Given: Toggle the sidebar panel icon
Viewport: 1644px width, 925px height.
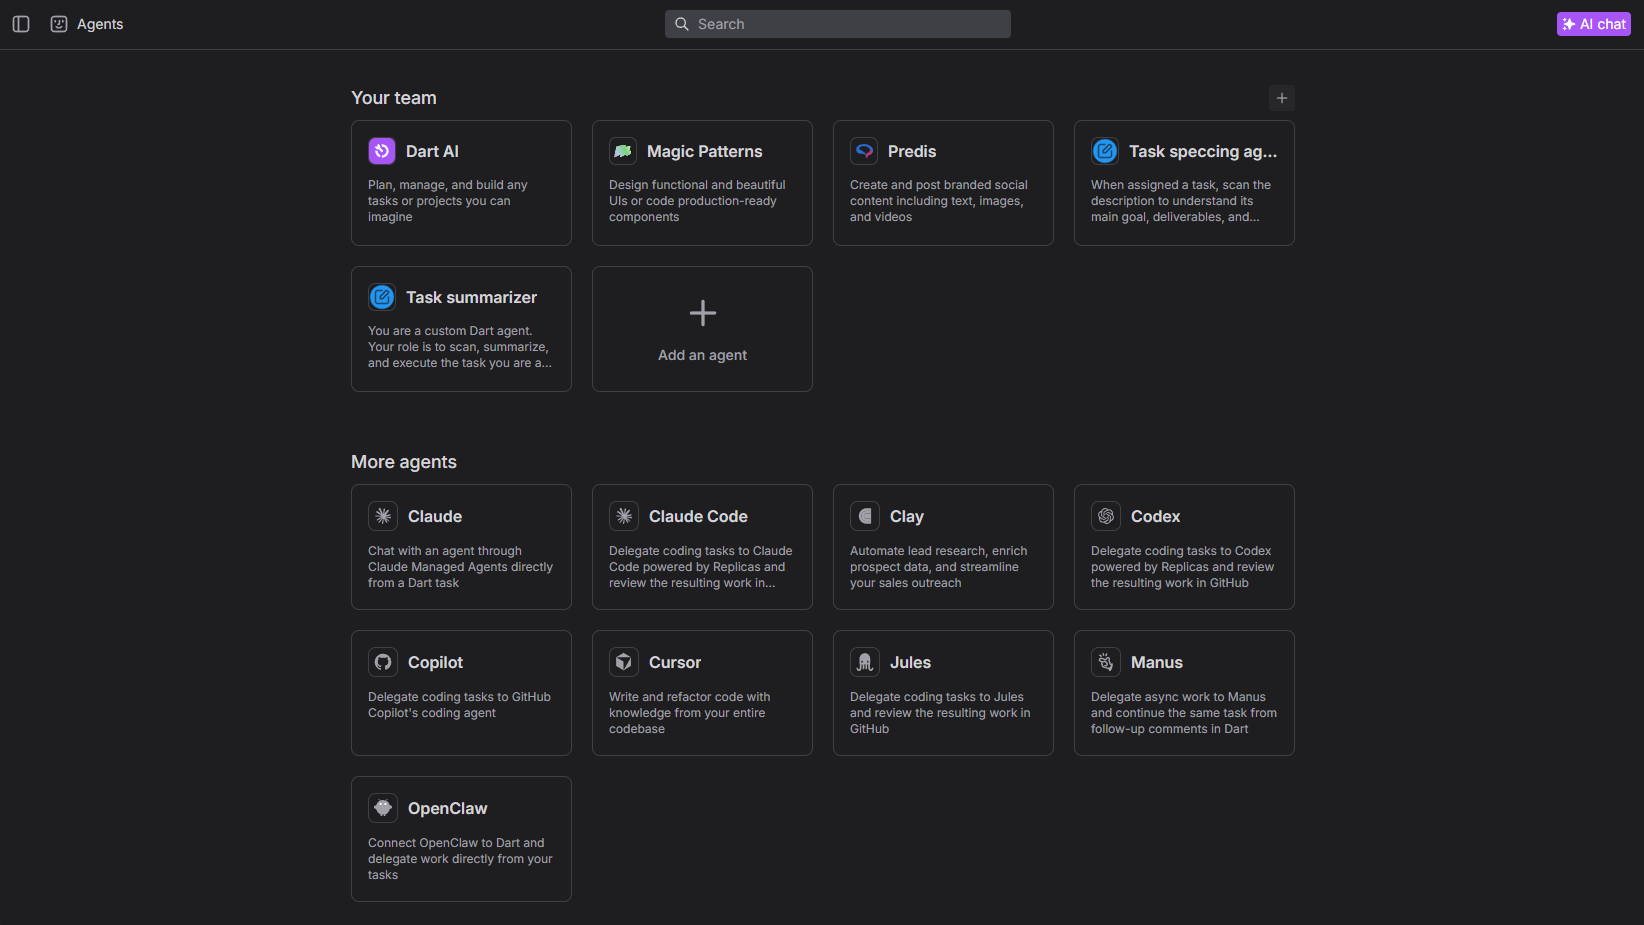Looking at the screenshot, I should pos(21,24).
